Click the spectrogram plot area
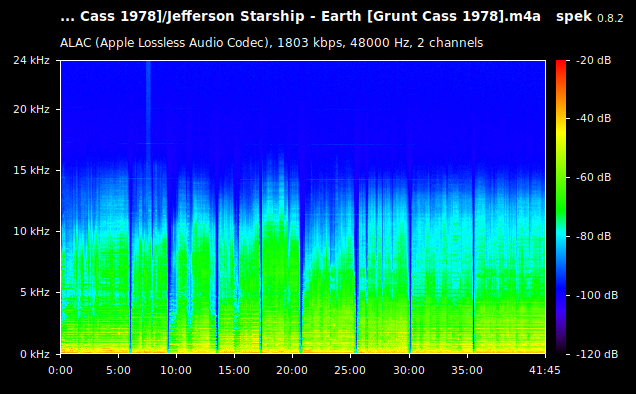 pyautogui.click(x=303, y=207)
